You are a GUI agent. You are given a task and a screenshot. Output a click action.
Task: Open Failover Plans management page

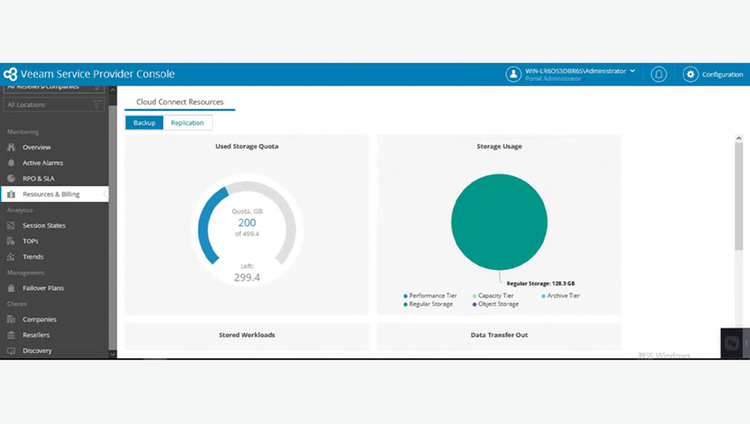coord(43,288)
